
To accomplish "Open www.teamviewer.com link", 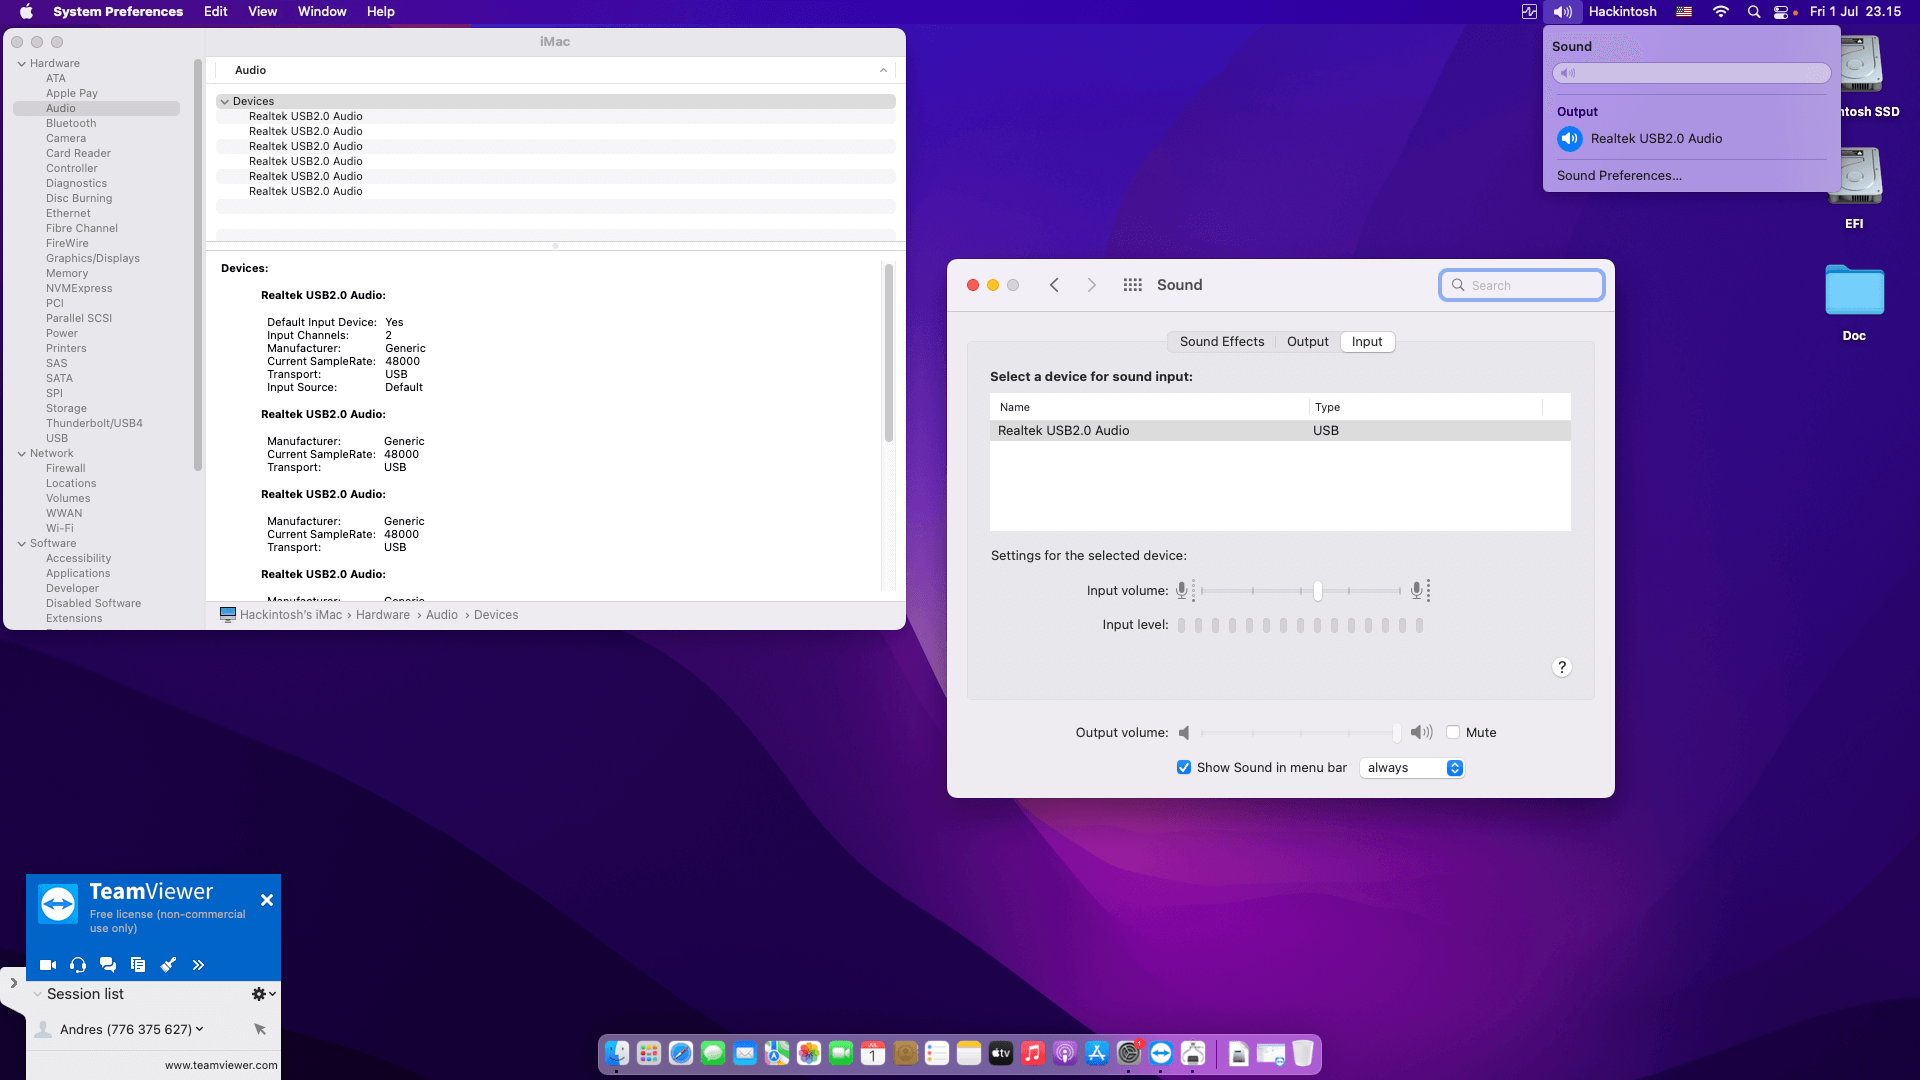I will pos(221,1065).
